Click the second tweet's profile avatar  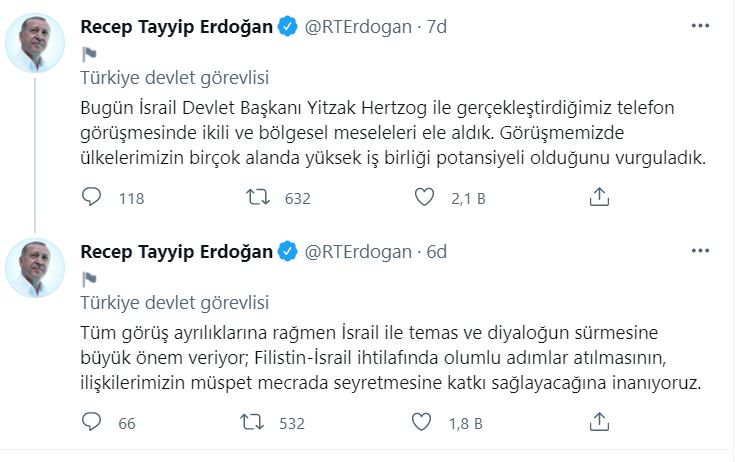click(x=36, y=267)
